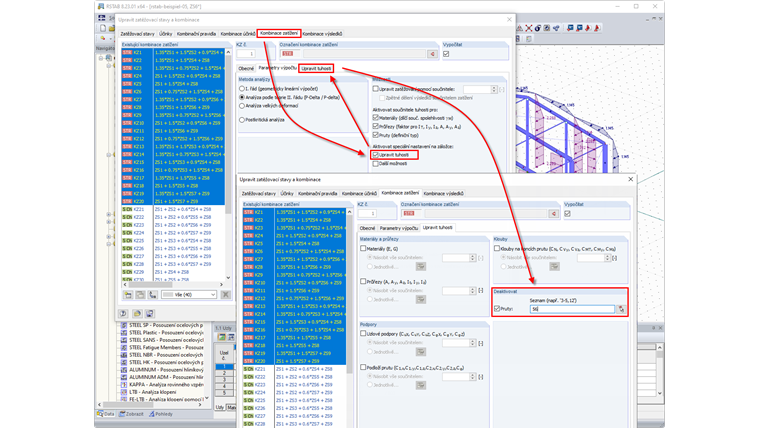
Task: Click edit icon for Materiály Jednotlivě
Action: click(421, 267)
